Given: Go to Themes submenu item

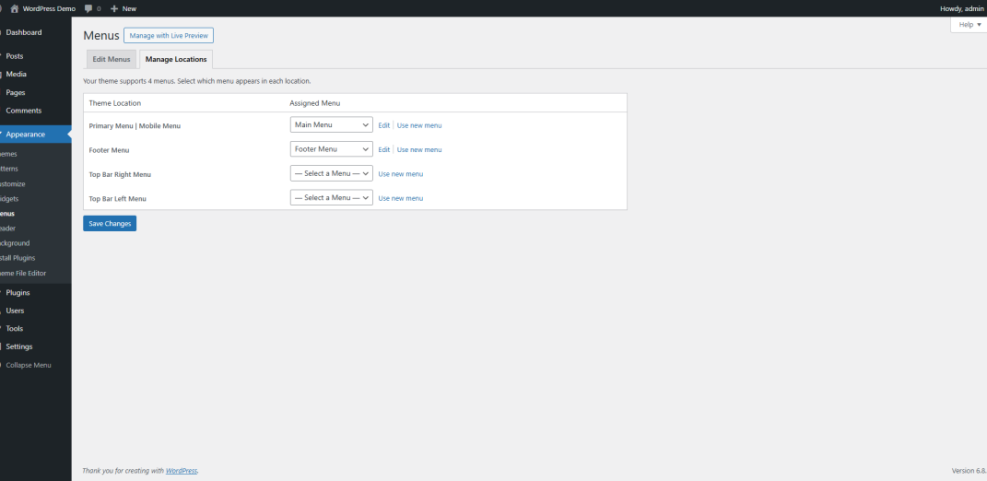Looking at the screenshot, I should (x=9, y=154).
